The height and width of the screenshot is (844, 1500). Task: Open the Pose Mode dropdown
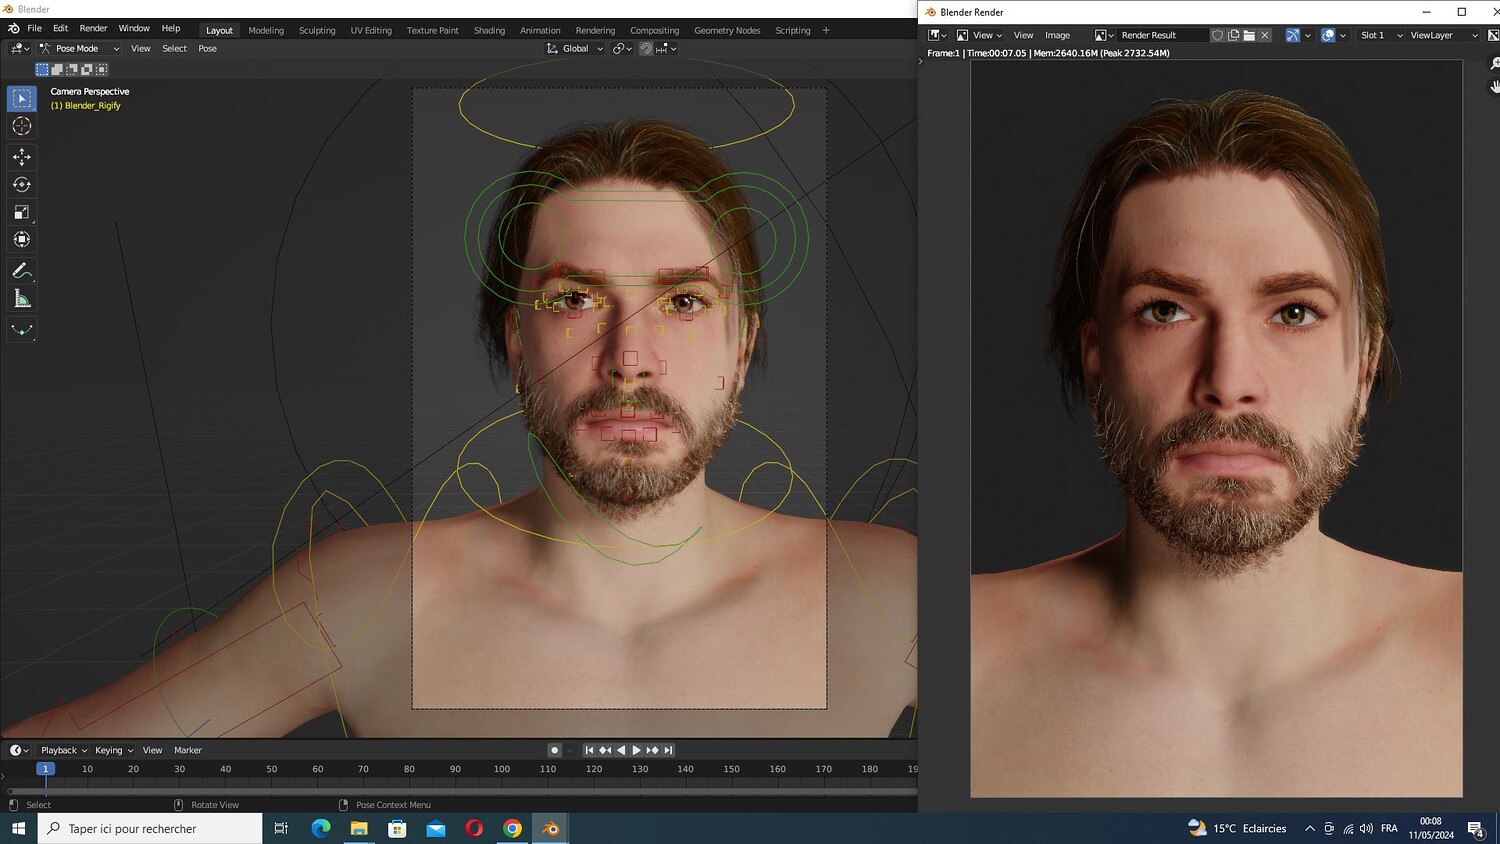tap(80, 48)
